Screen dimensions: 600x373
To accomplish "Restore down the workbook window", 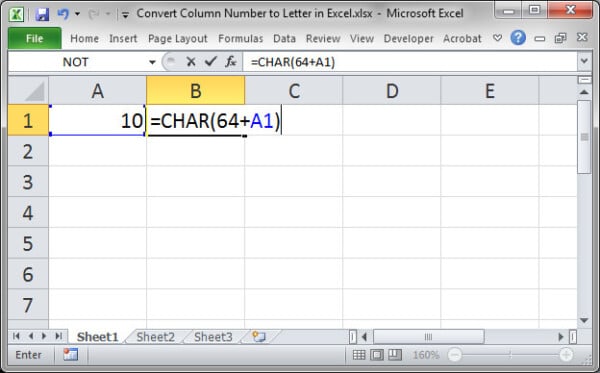I will 561,38.
